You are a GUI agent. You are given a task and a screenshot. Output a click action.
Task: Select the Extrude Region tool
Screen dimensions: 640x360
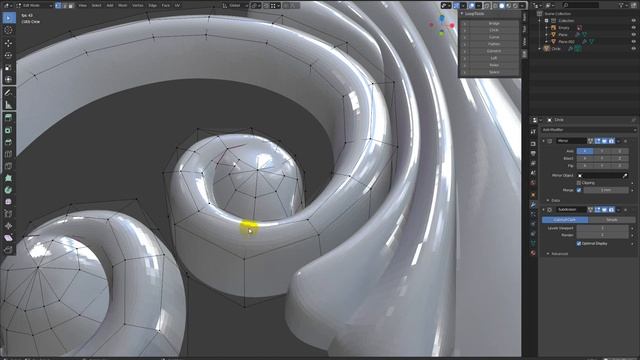click(9, 118)
